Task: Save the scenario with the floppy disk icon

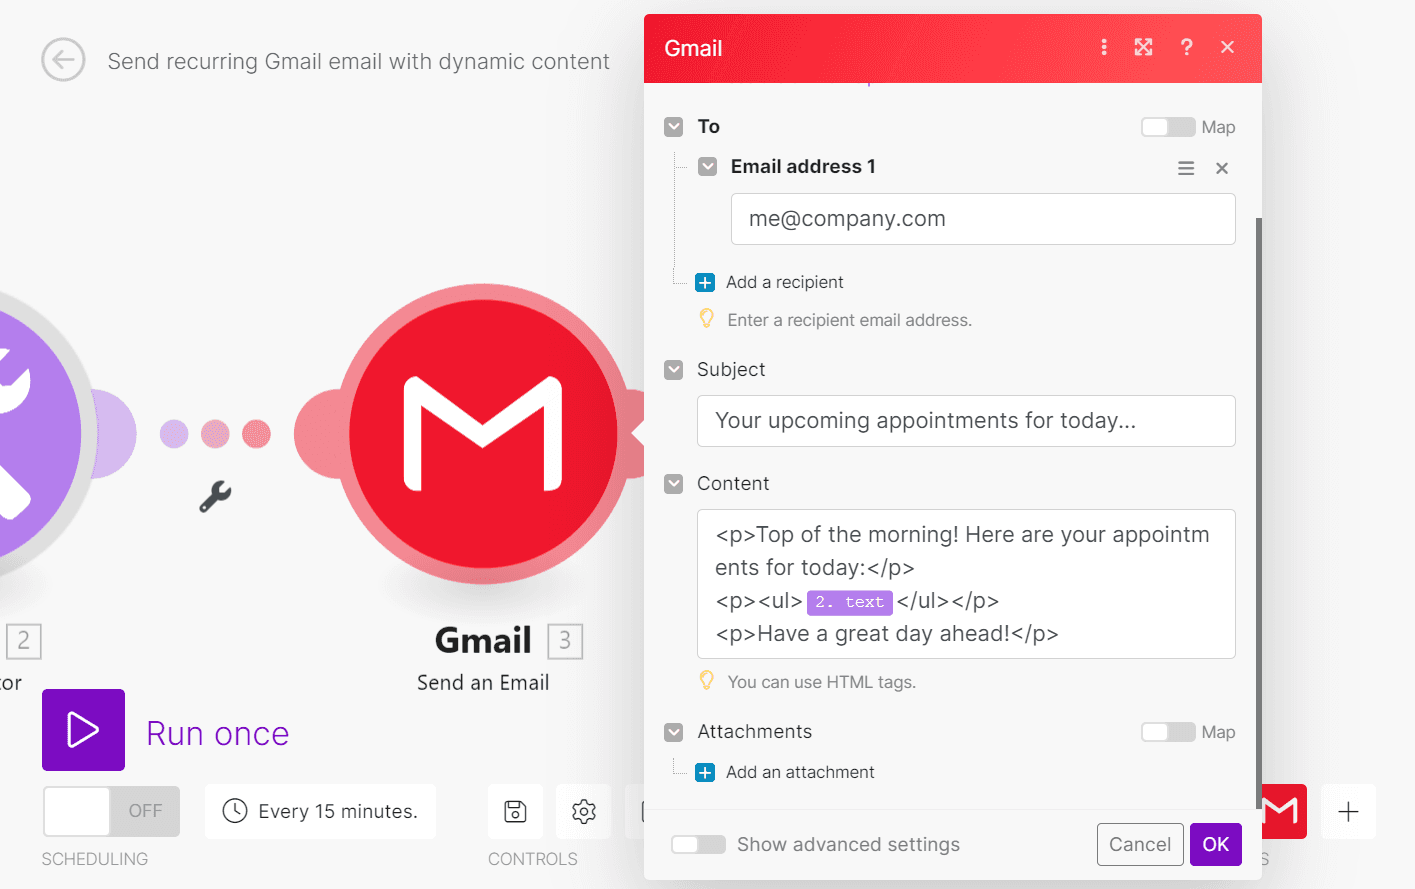Action: (515, 811)
